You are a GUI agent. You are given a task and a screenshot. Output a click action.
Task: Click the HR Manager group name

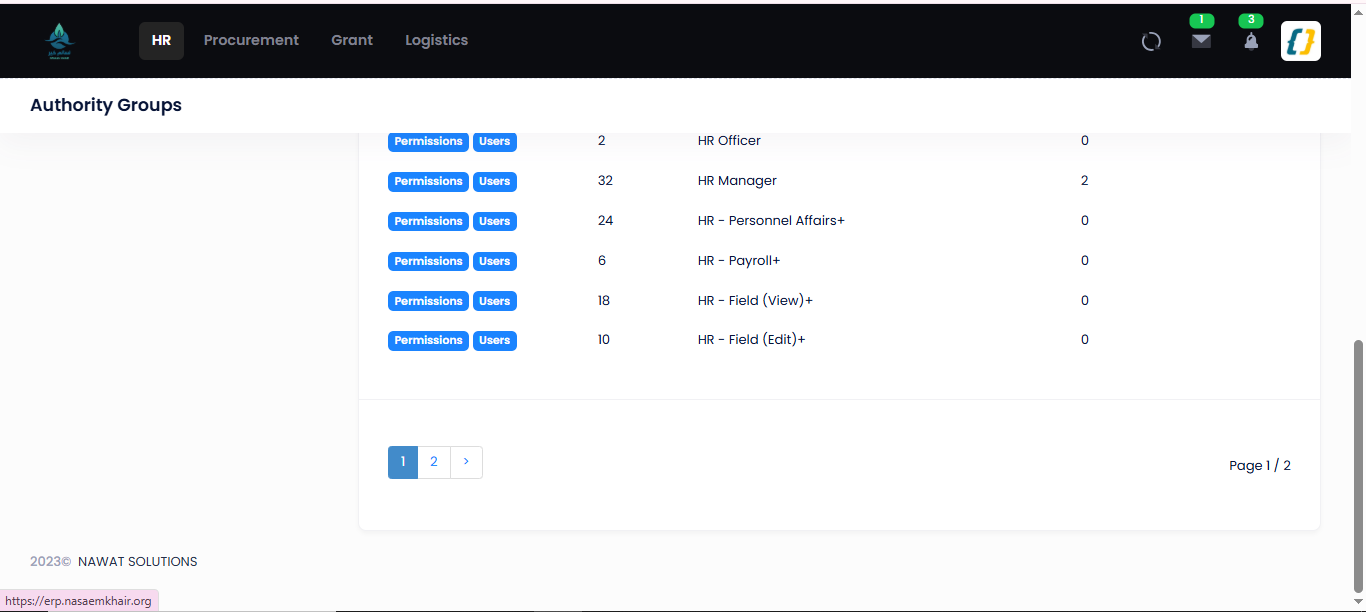click(737, 181)
